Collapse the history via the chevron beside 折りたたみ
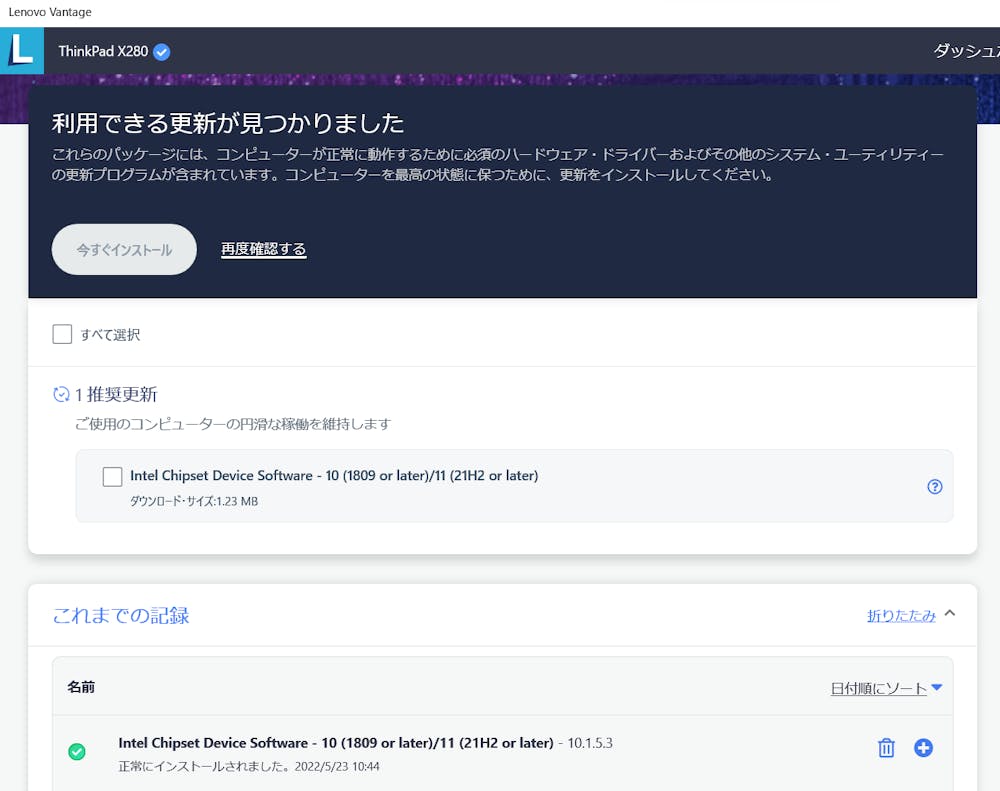The width and height of the screenshot is (1000, 791). point(950,613)
